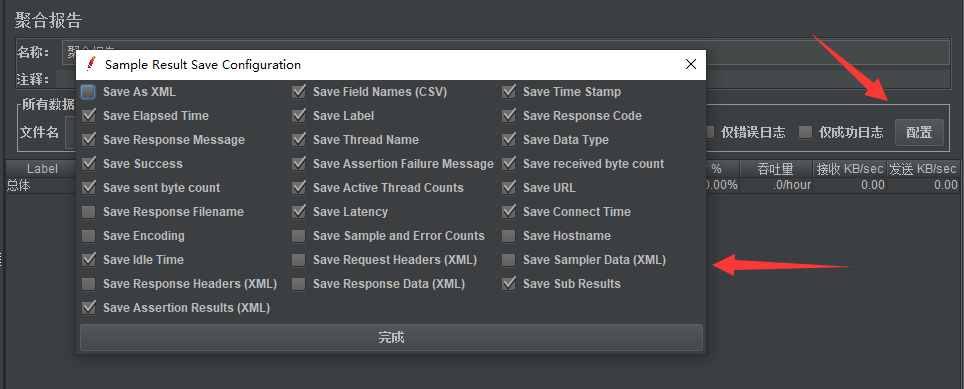Uncheck Save Elapsed Time
The image size is (964, 389).
pyautogui.click(x=89, y=116)
